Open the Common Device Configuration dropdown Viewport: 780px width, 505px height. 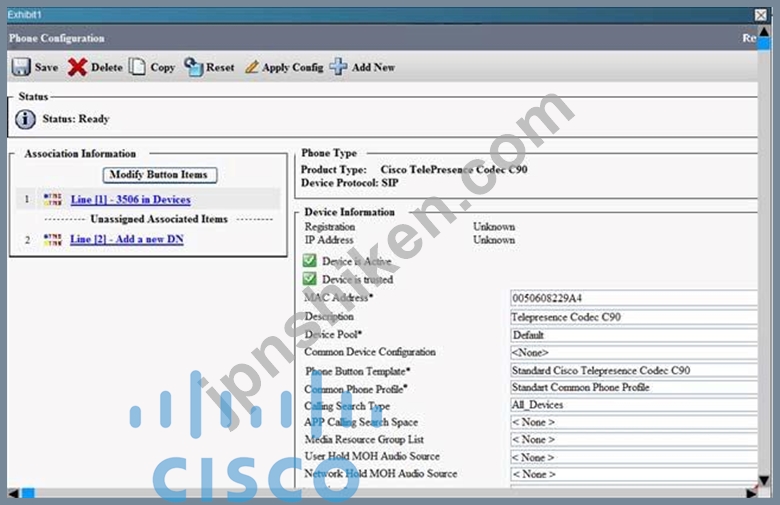coord(634,353)
